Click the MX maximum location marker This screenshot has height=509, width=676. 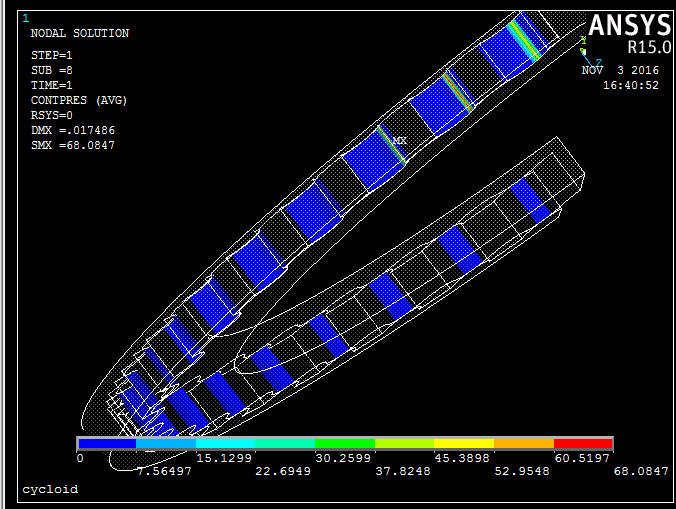point(400,141)
